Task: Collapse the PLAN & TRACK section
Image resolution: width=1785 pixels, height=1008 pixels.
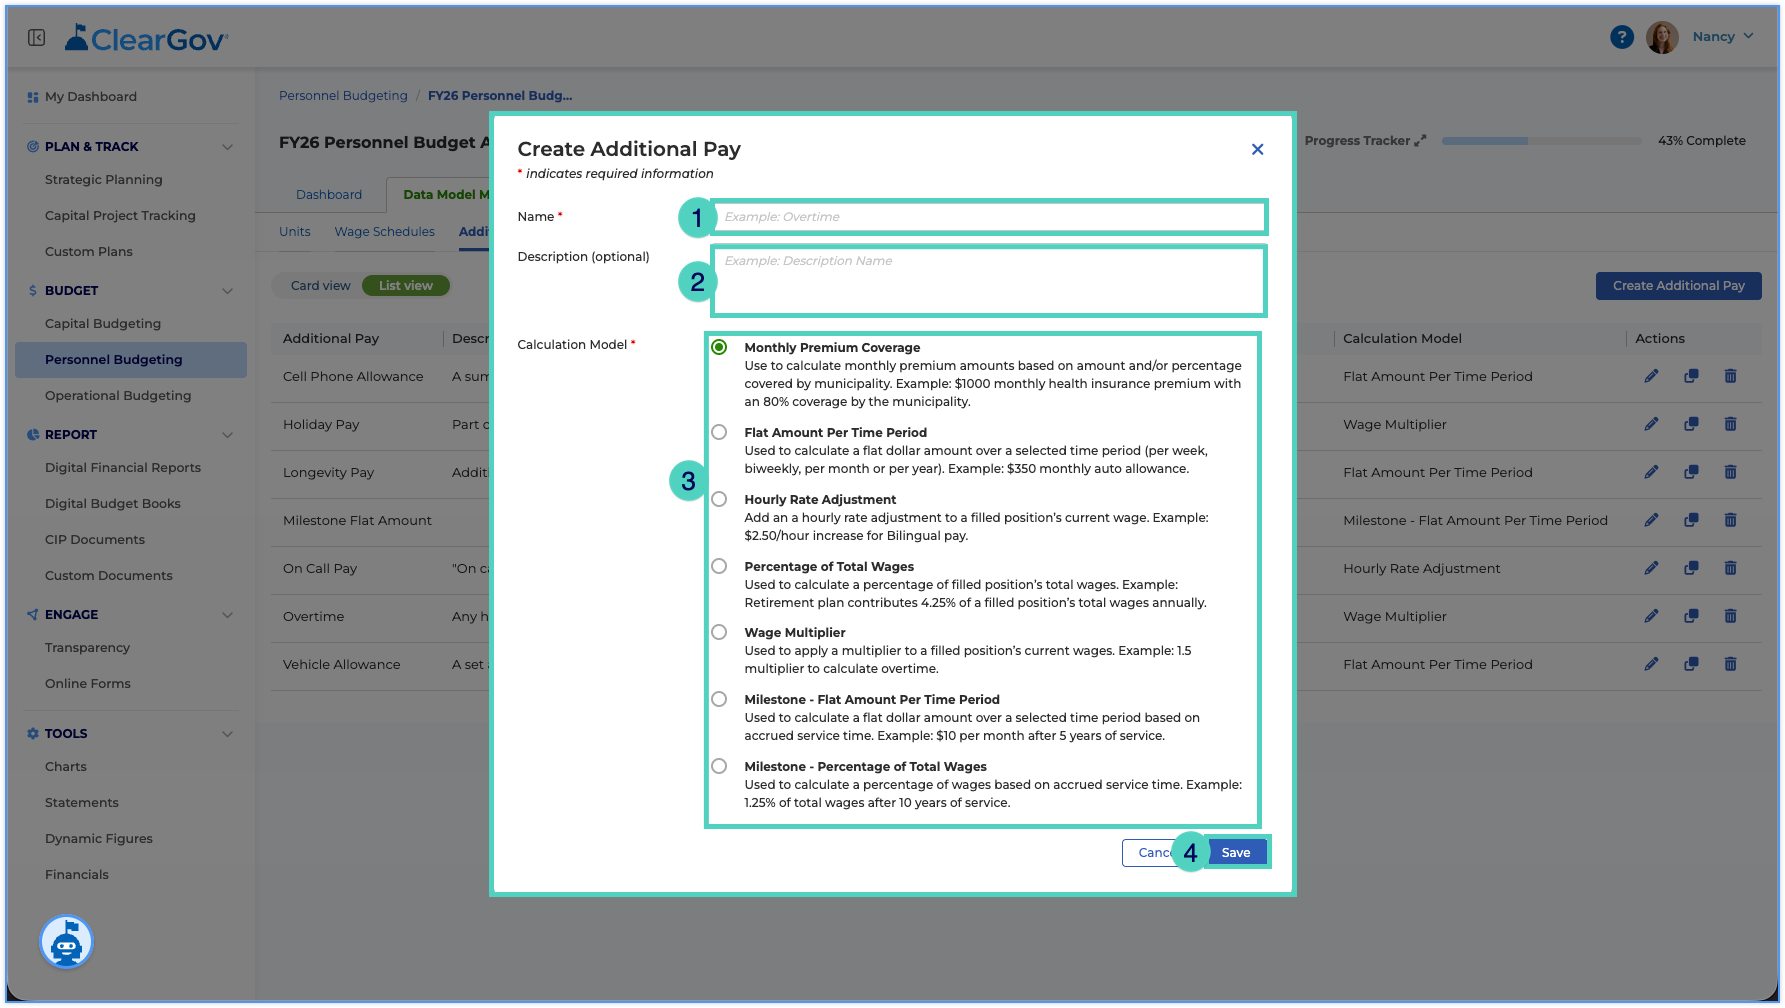Action: [x=227, y=147]
